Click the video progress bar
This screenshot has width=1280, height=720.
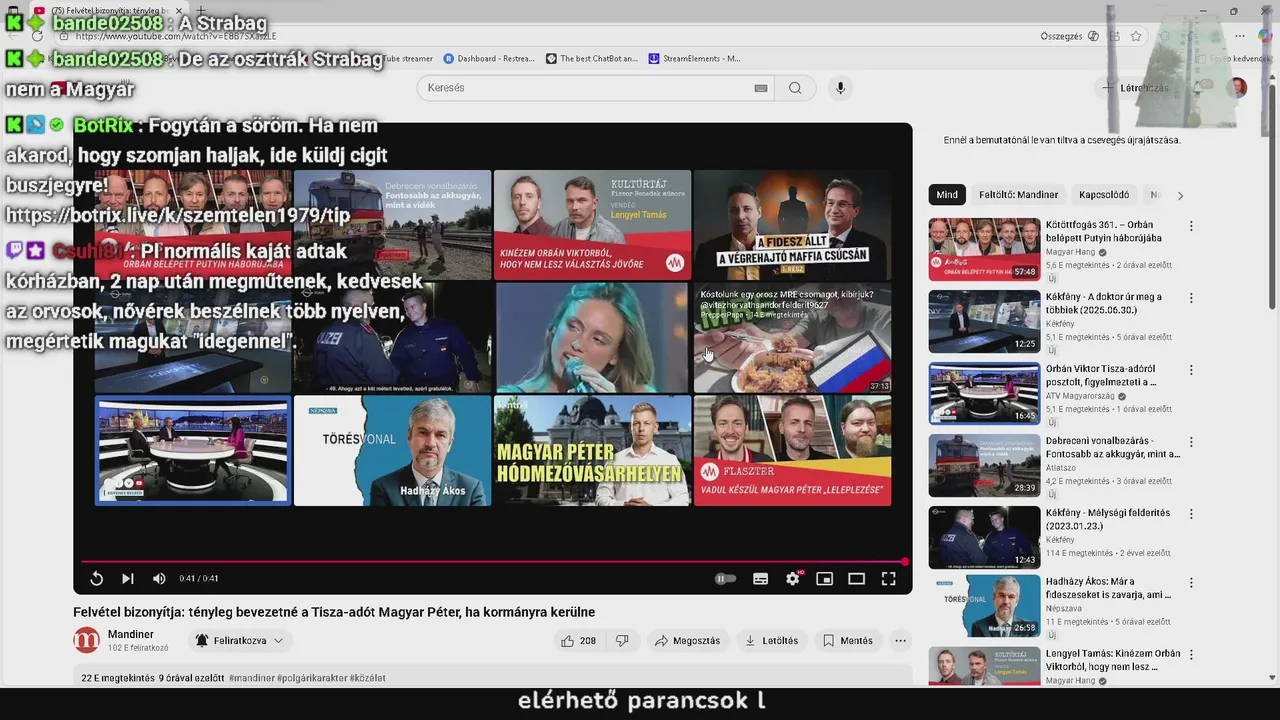pyautogui.click(x=493, y=561)
